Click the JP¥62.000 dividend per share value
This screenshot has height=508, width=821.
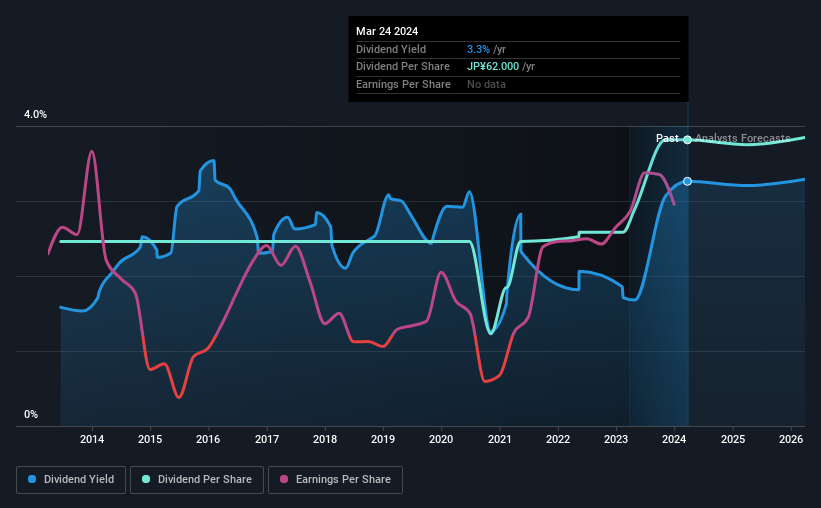click(x=493, y=67)
